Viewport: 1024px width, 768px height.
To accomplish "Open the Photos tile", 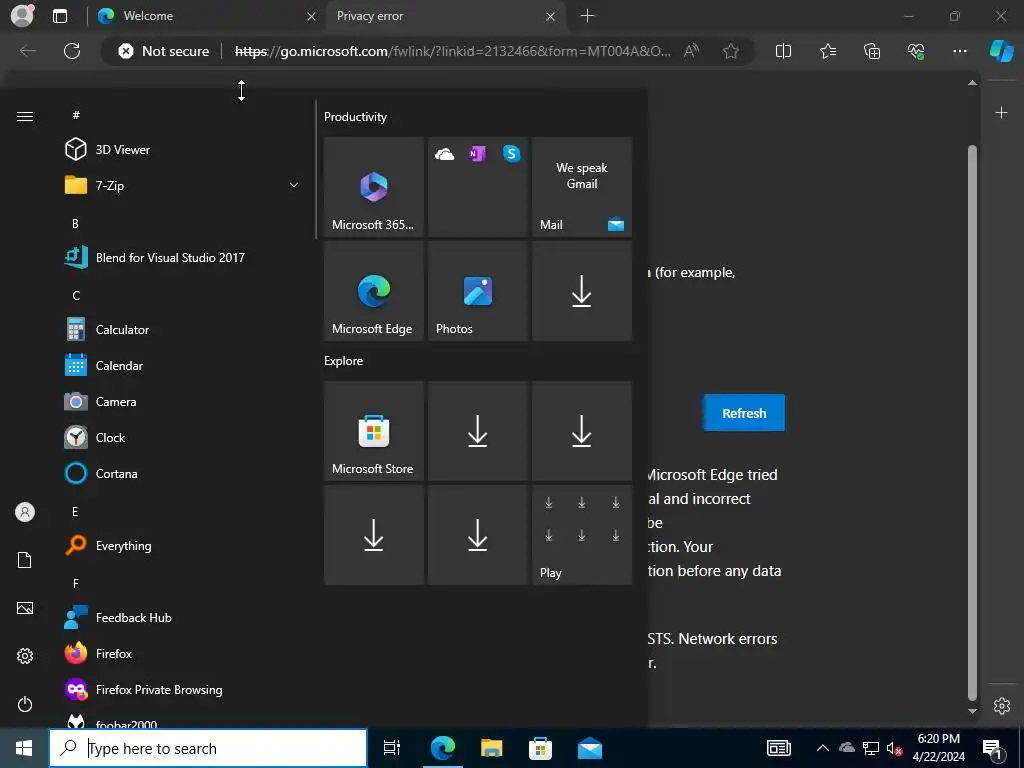I will coord(477,291).
